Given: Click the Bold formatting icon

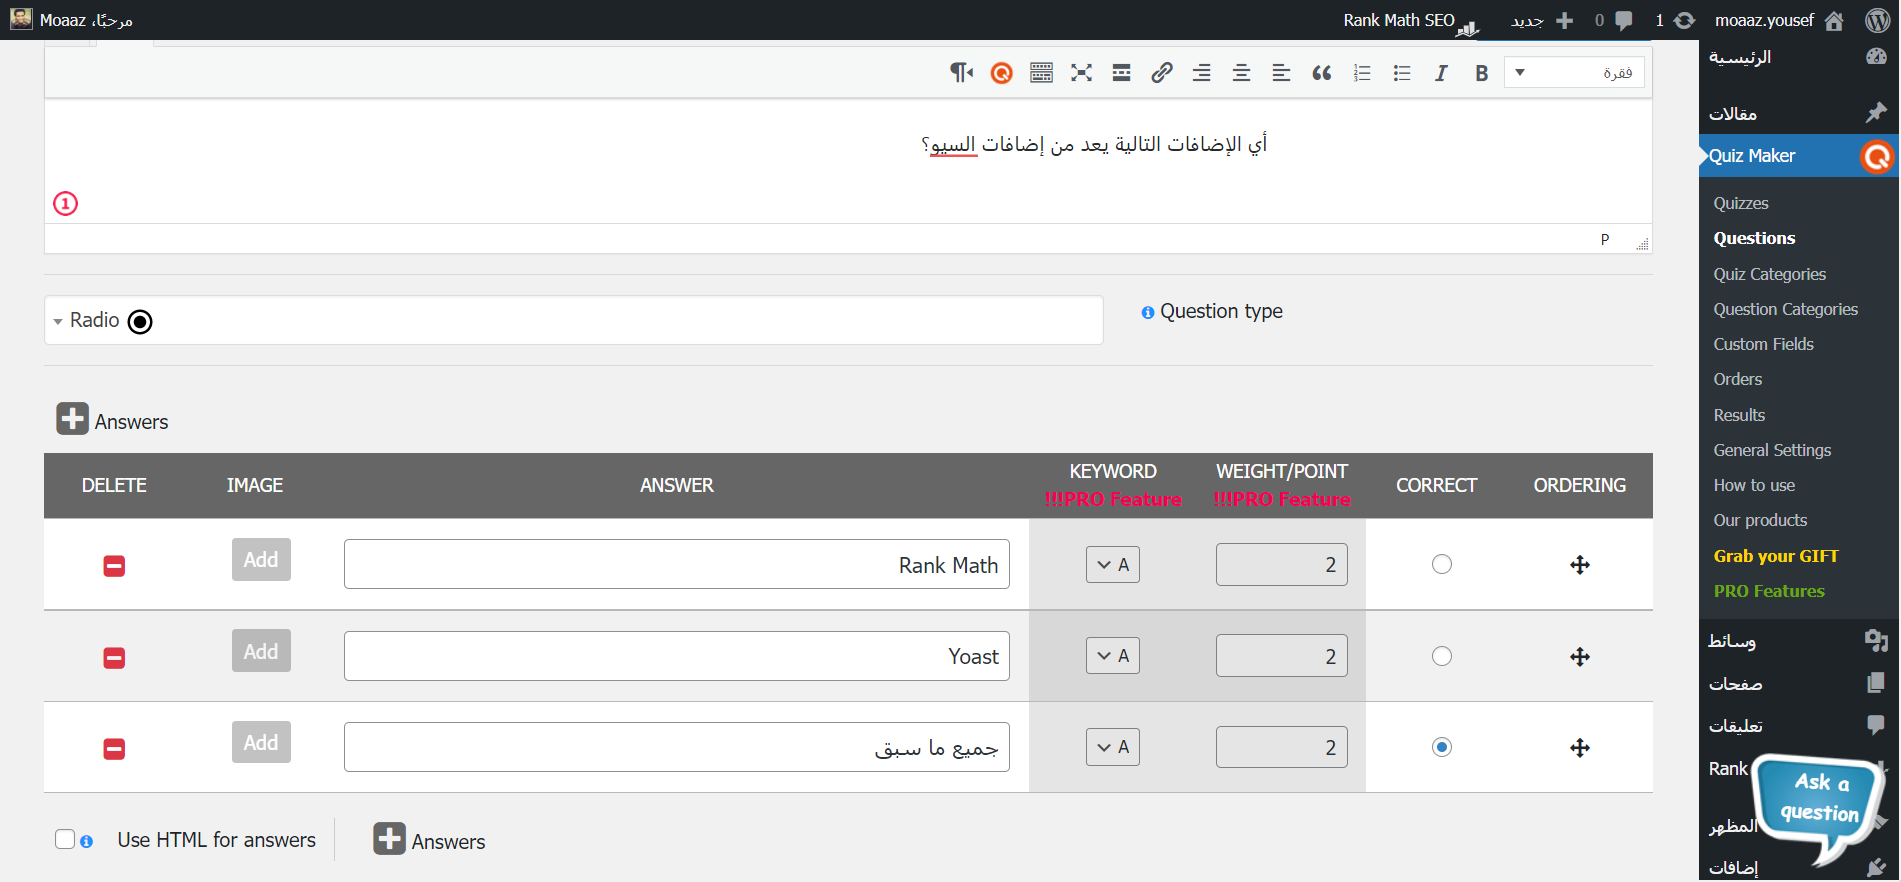Looking at the screenshot, I should point(1481,73).
